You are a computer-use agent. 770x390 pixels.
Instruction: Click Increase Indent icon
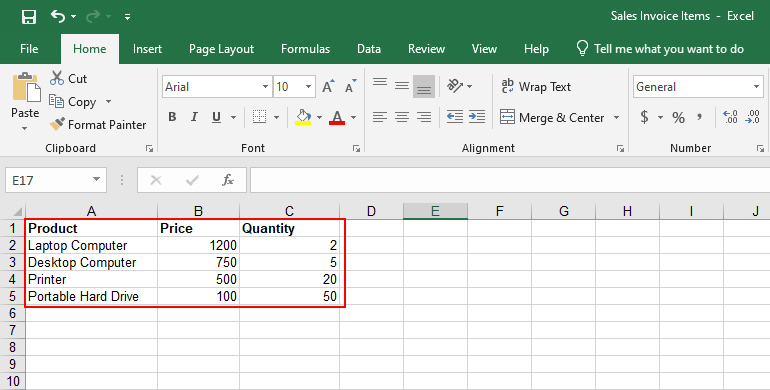tap(477, 117)
